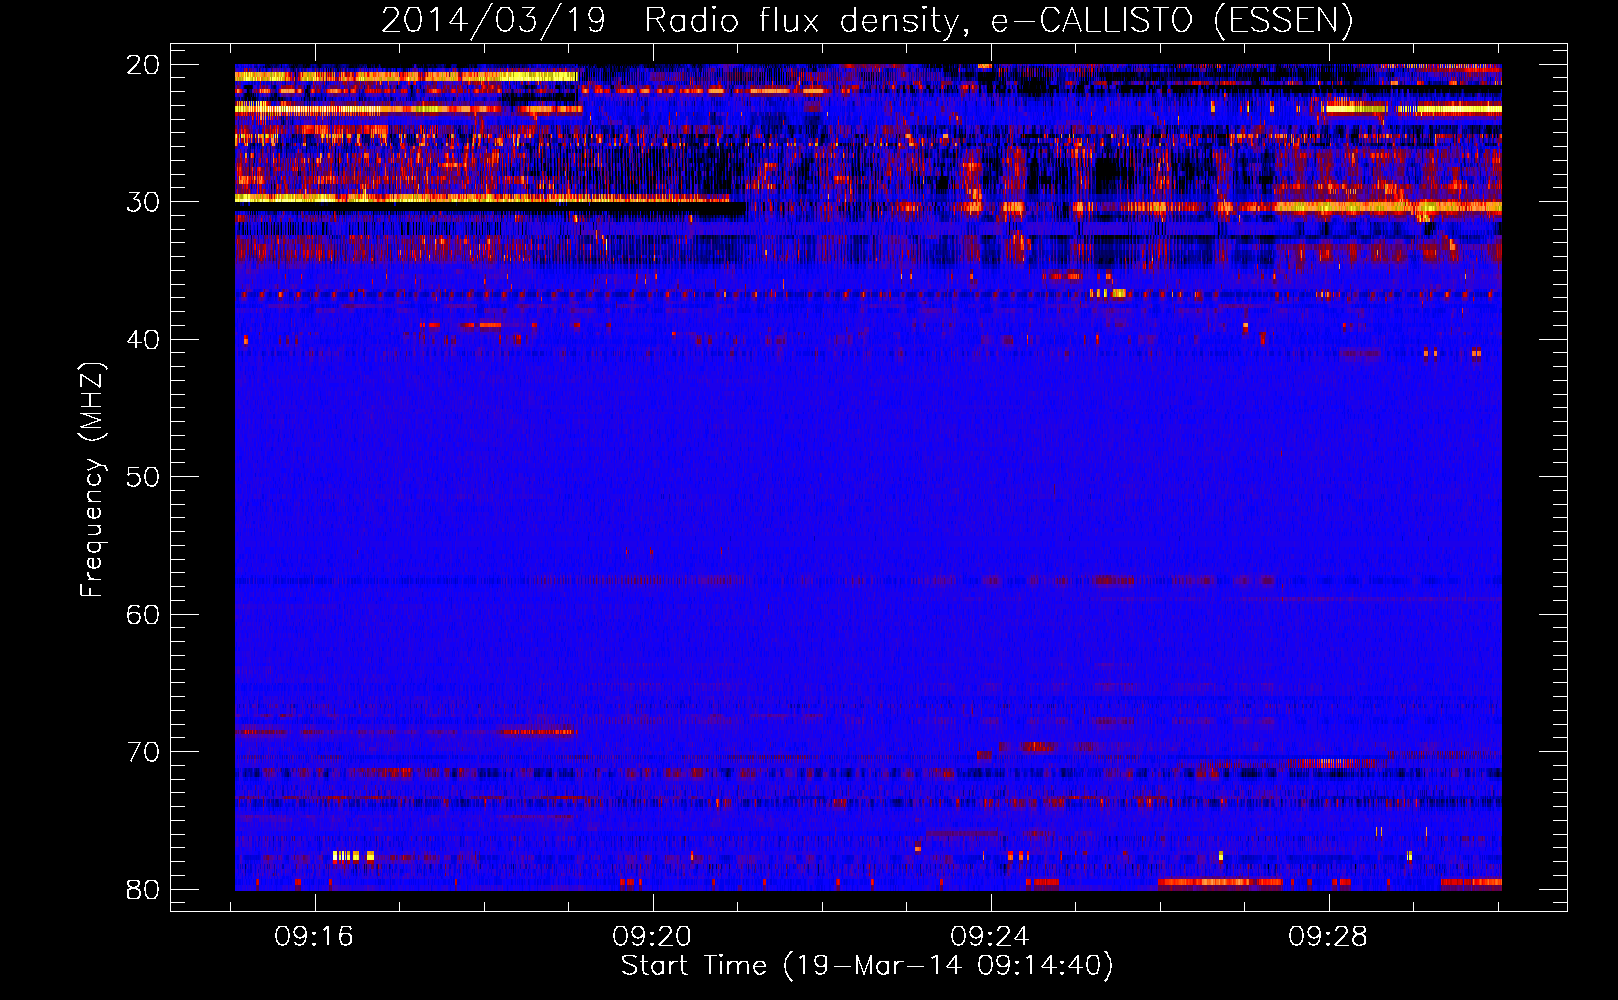Viewport: 1618px width, 1000px height.
Task: Click the "Start Time (19-Mar-14 09:14:40)" label
Action: pos(867,966)
